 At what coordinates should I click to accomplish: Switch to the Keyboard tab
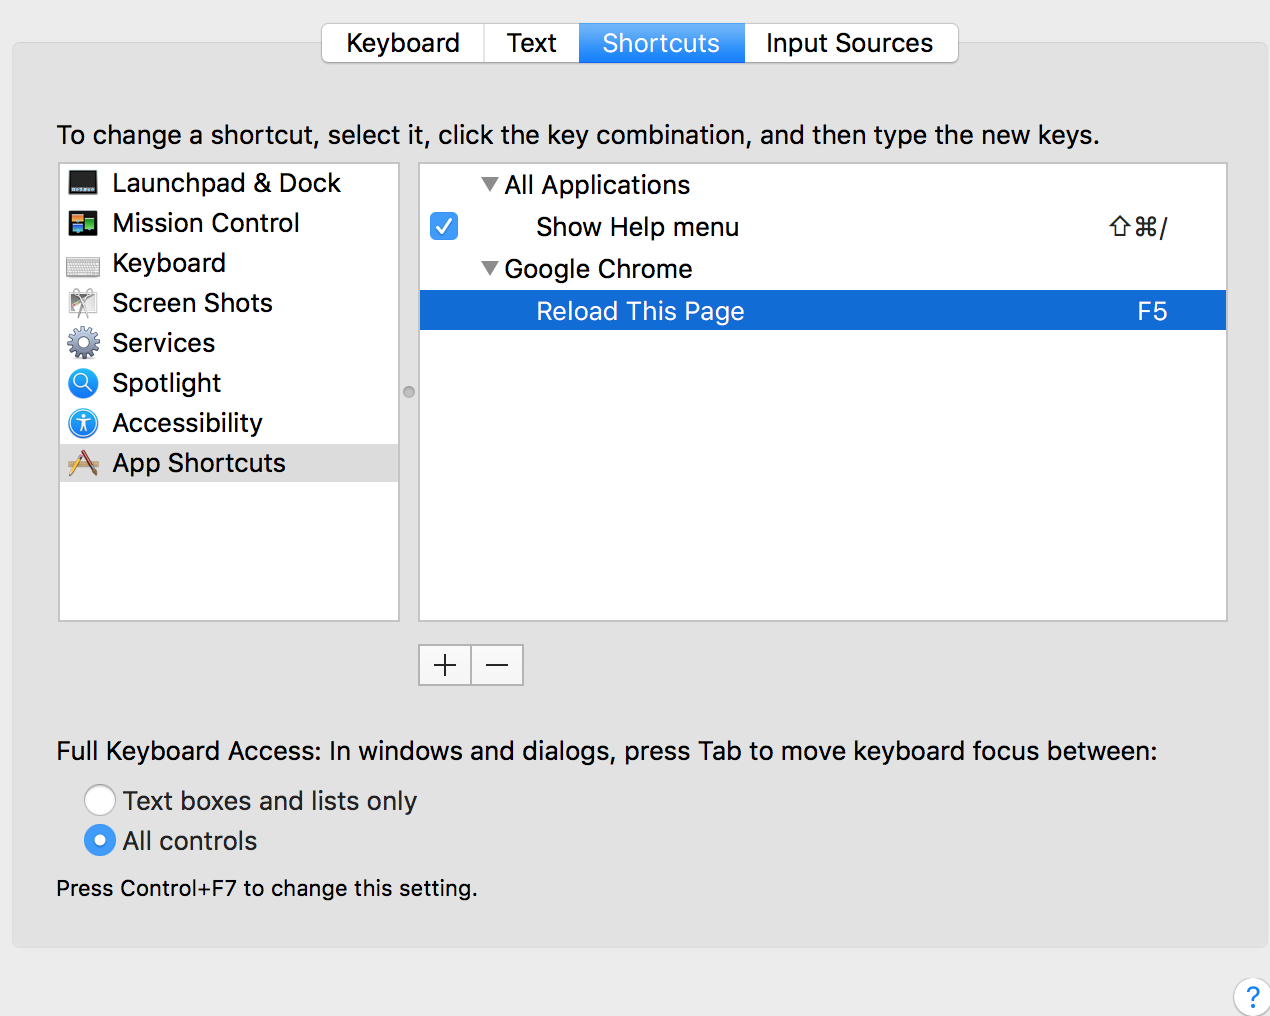pyautogui.click(x=403, y=43)
